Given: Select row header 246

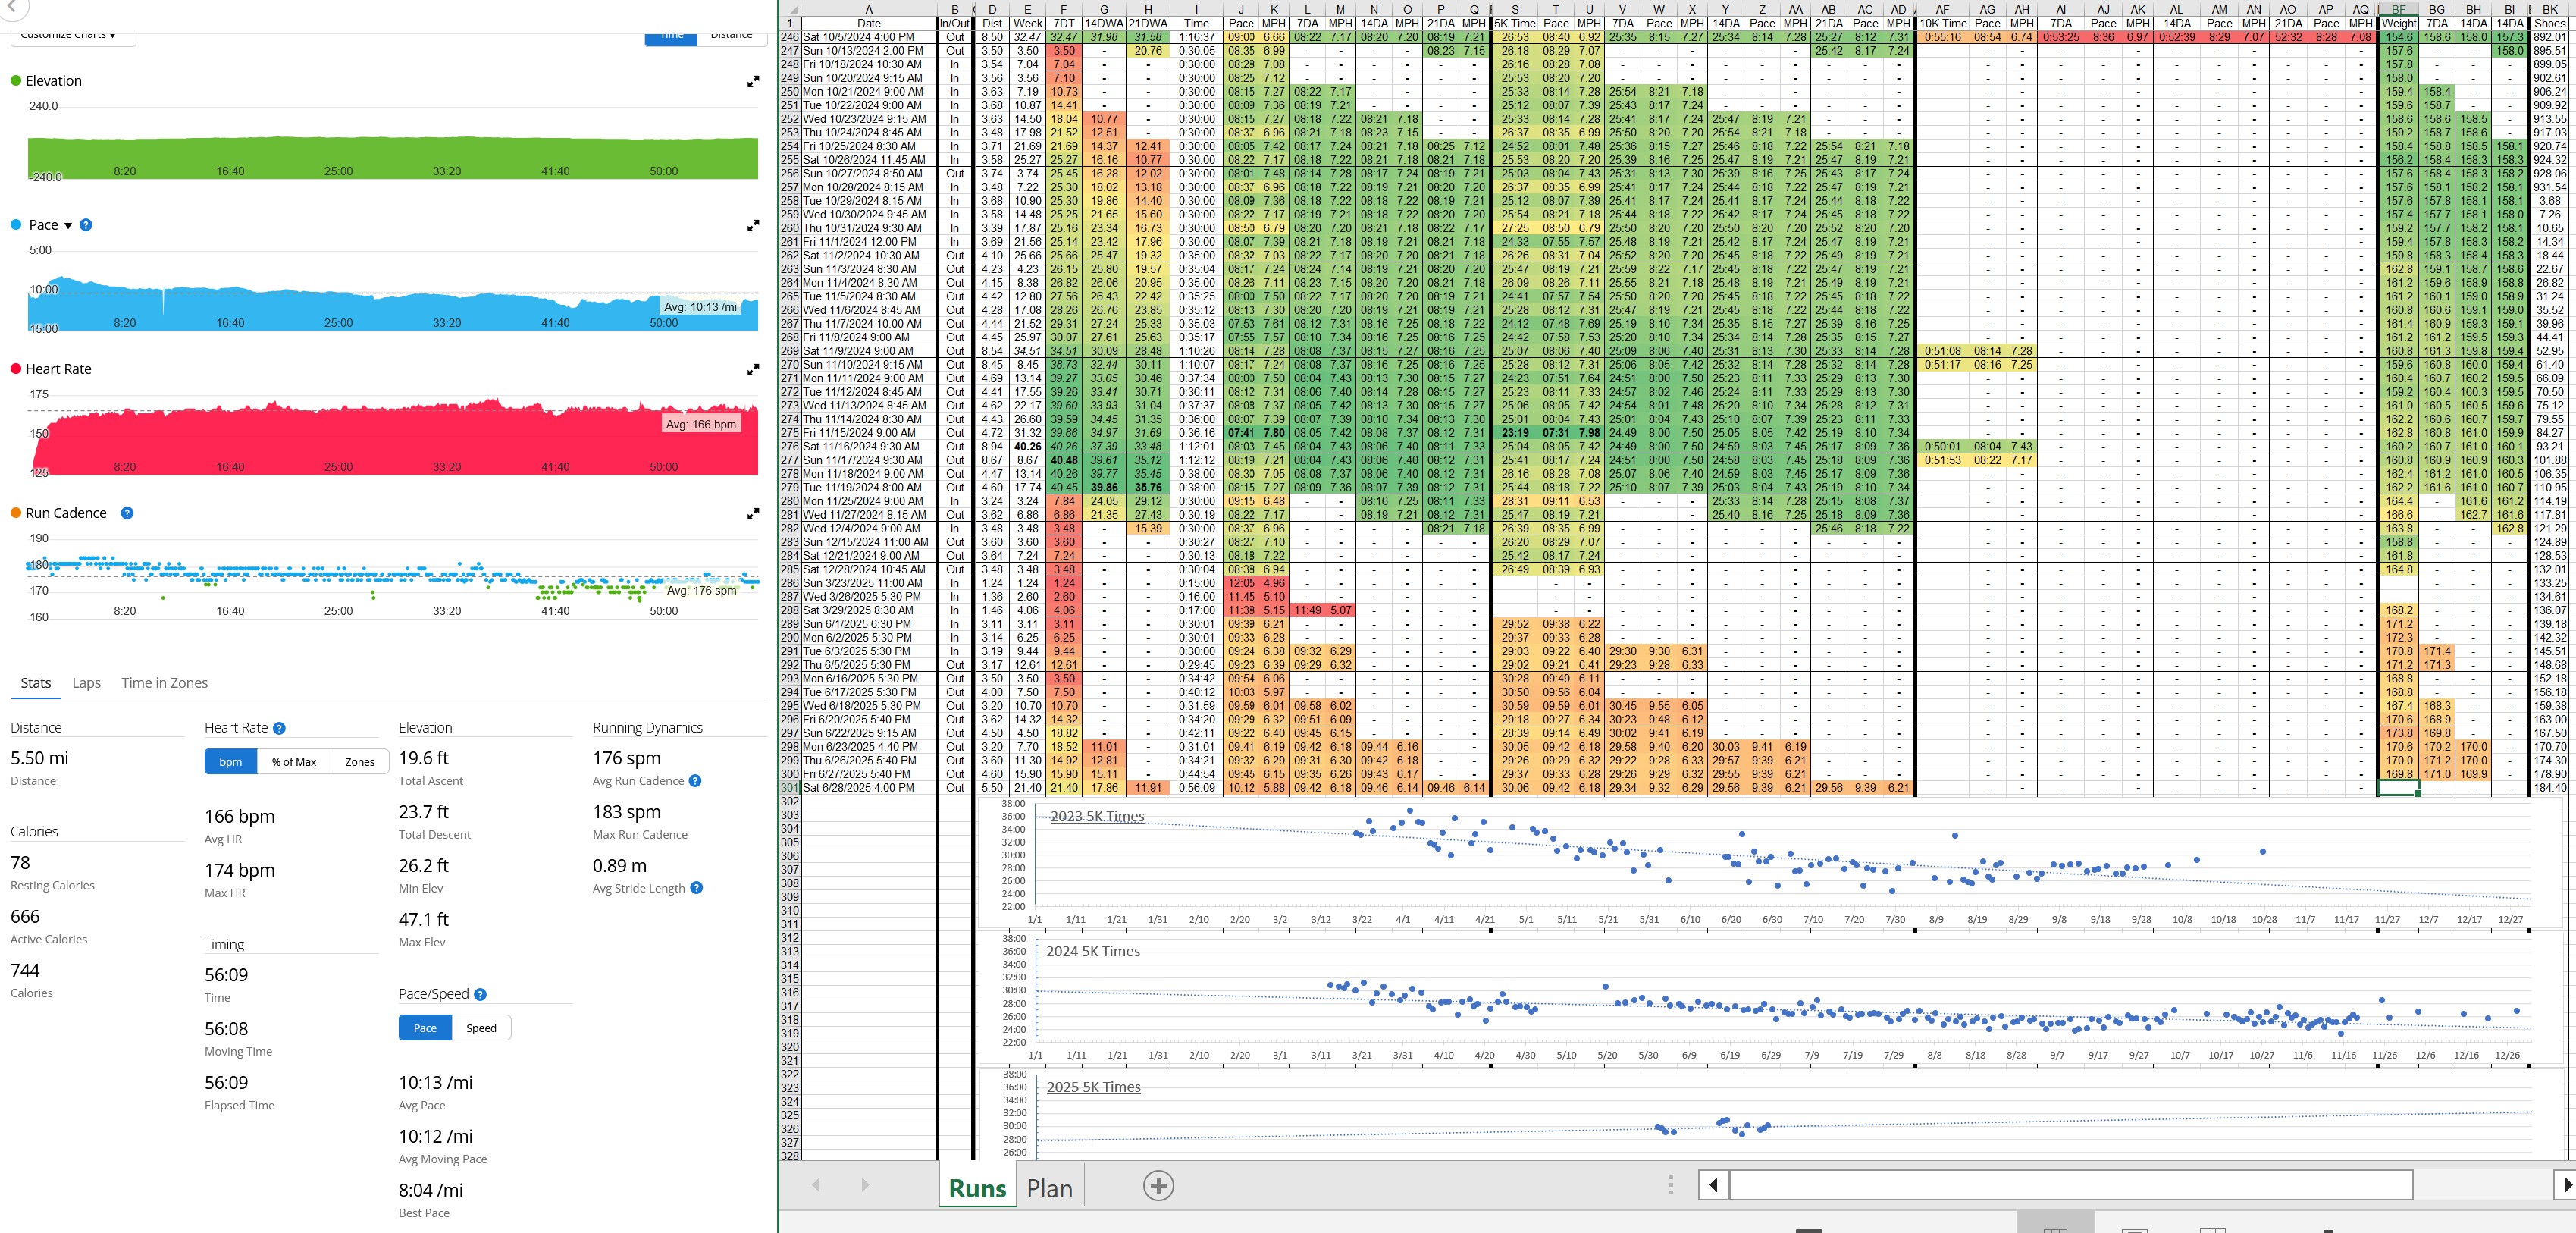Looking at the screenshot, I should 790,37.
